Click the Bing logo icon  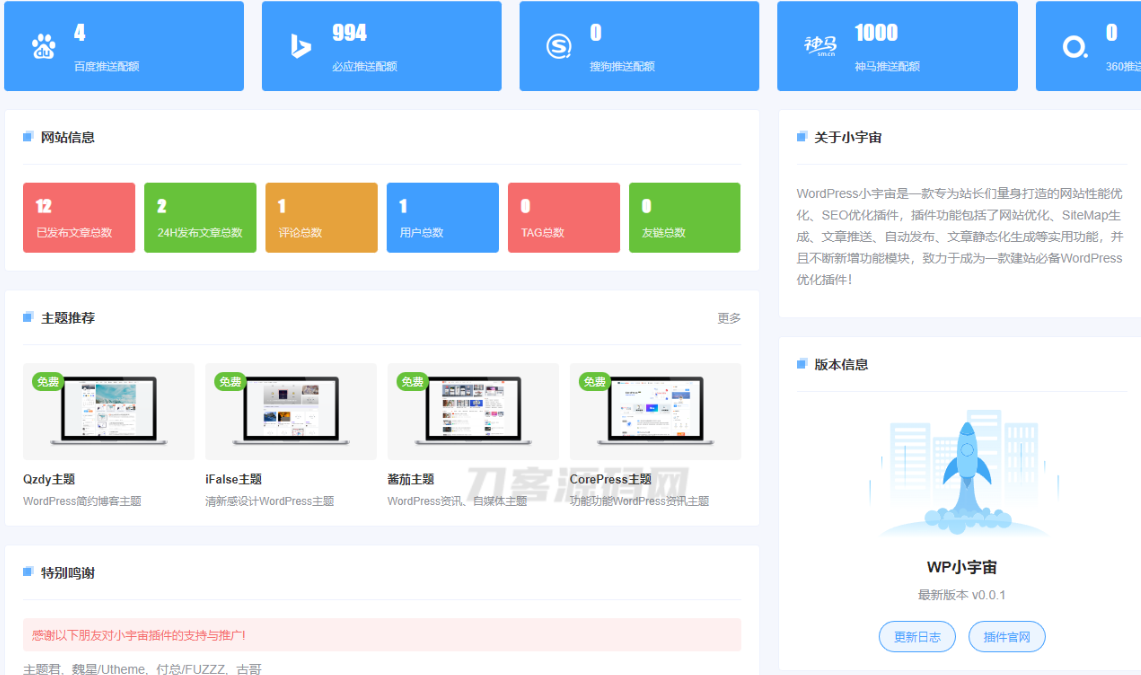[x=301, y=47]
